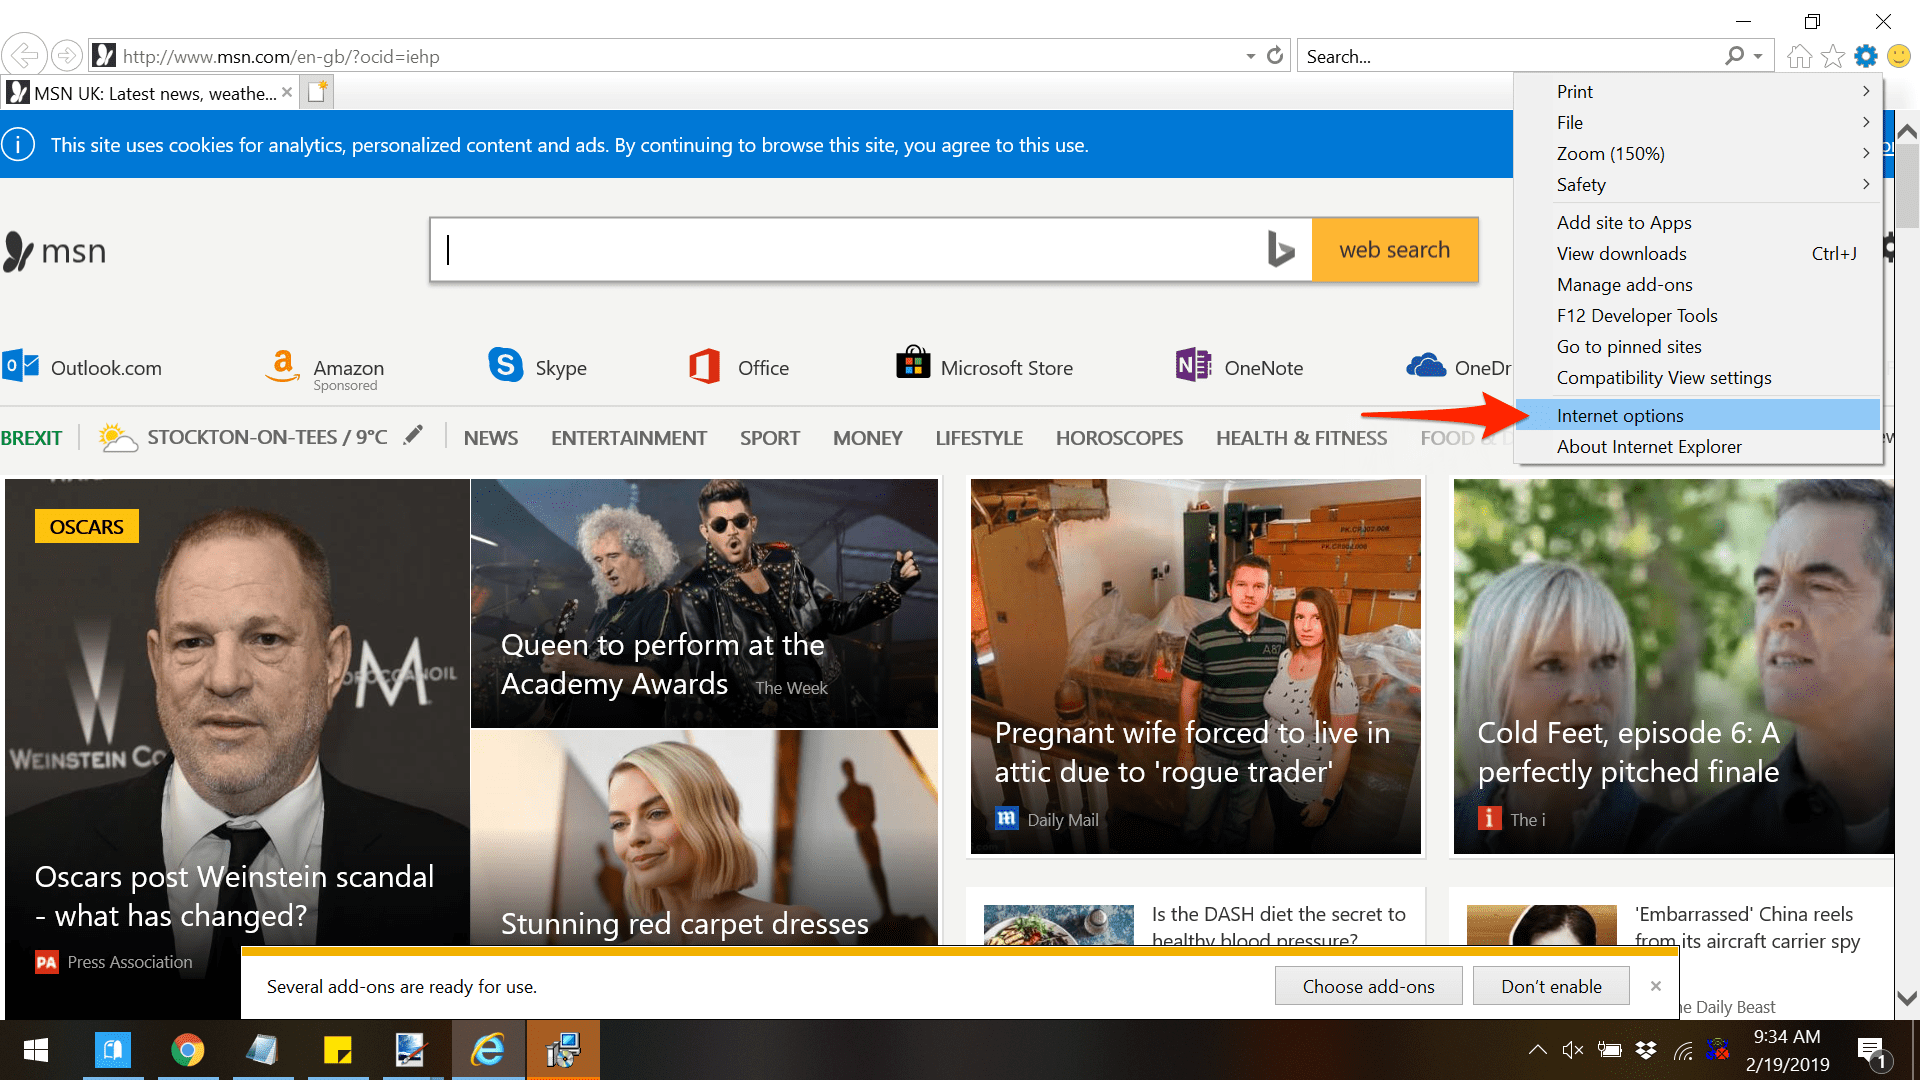Click the web search button

(1394, 249)
